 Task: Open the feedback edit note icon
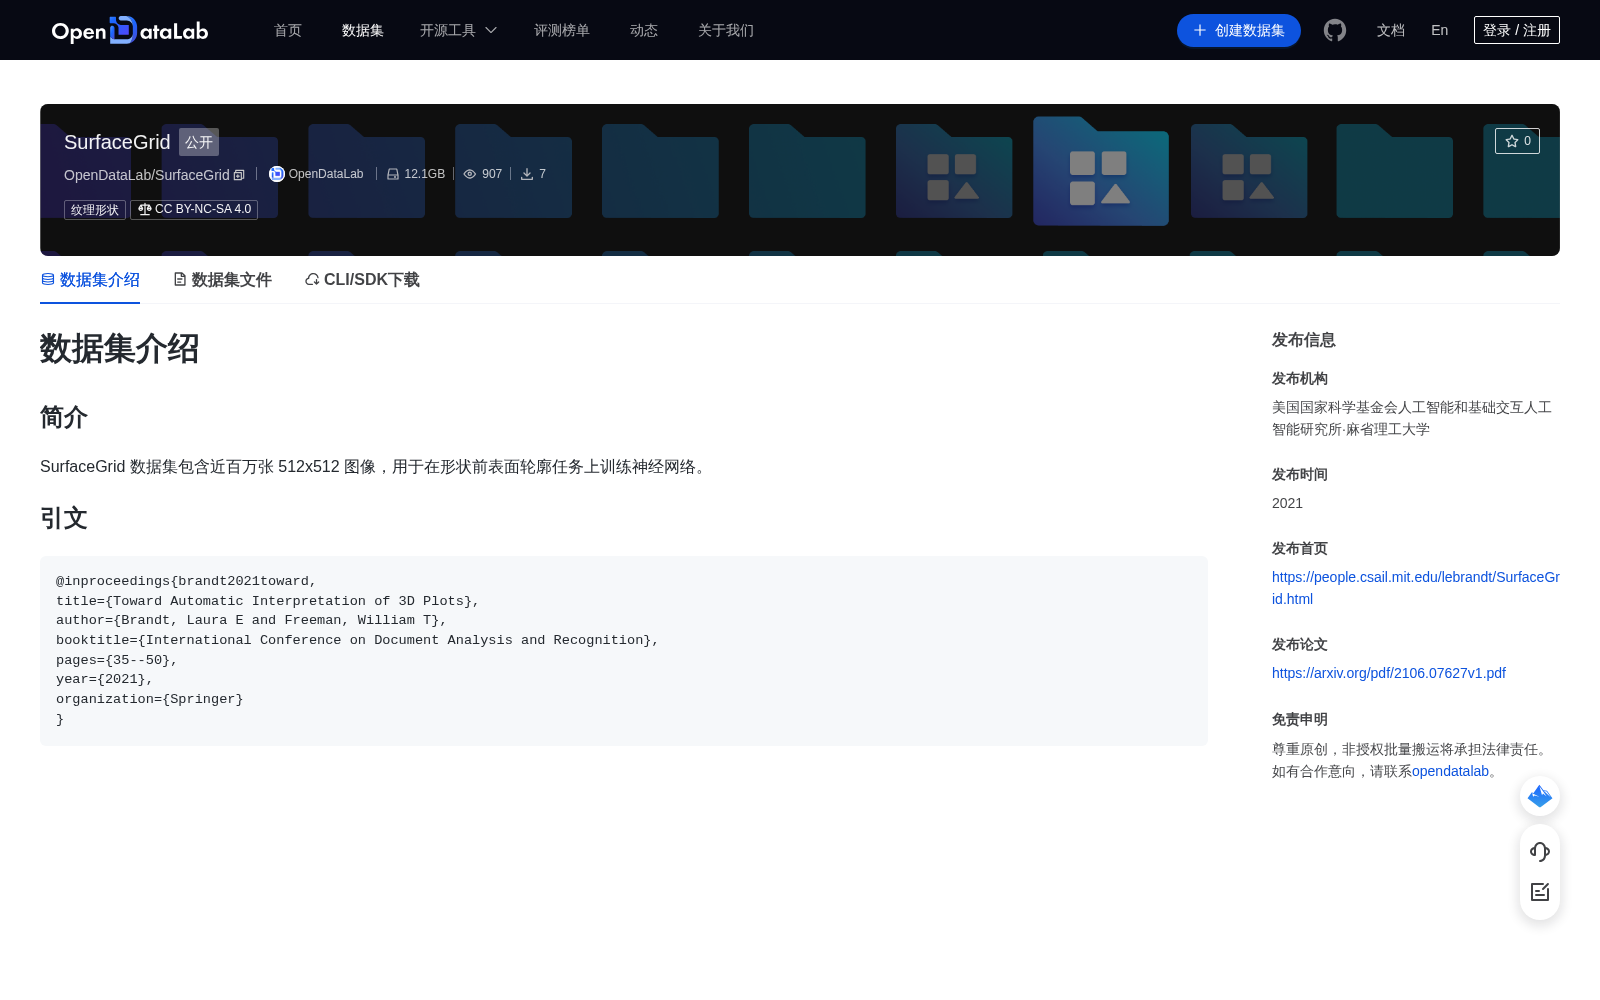1540,892
